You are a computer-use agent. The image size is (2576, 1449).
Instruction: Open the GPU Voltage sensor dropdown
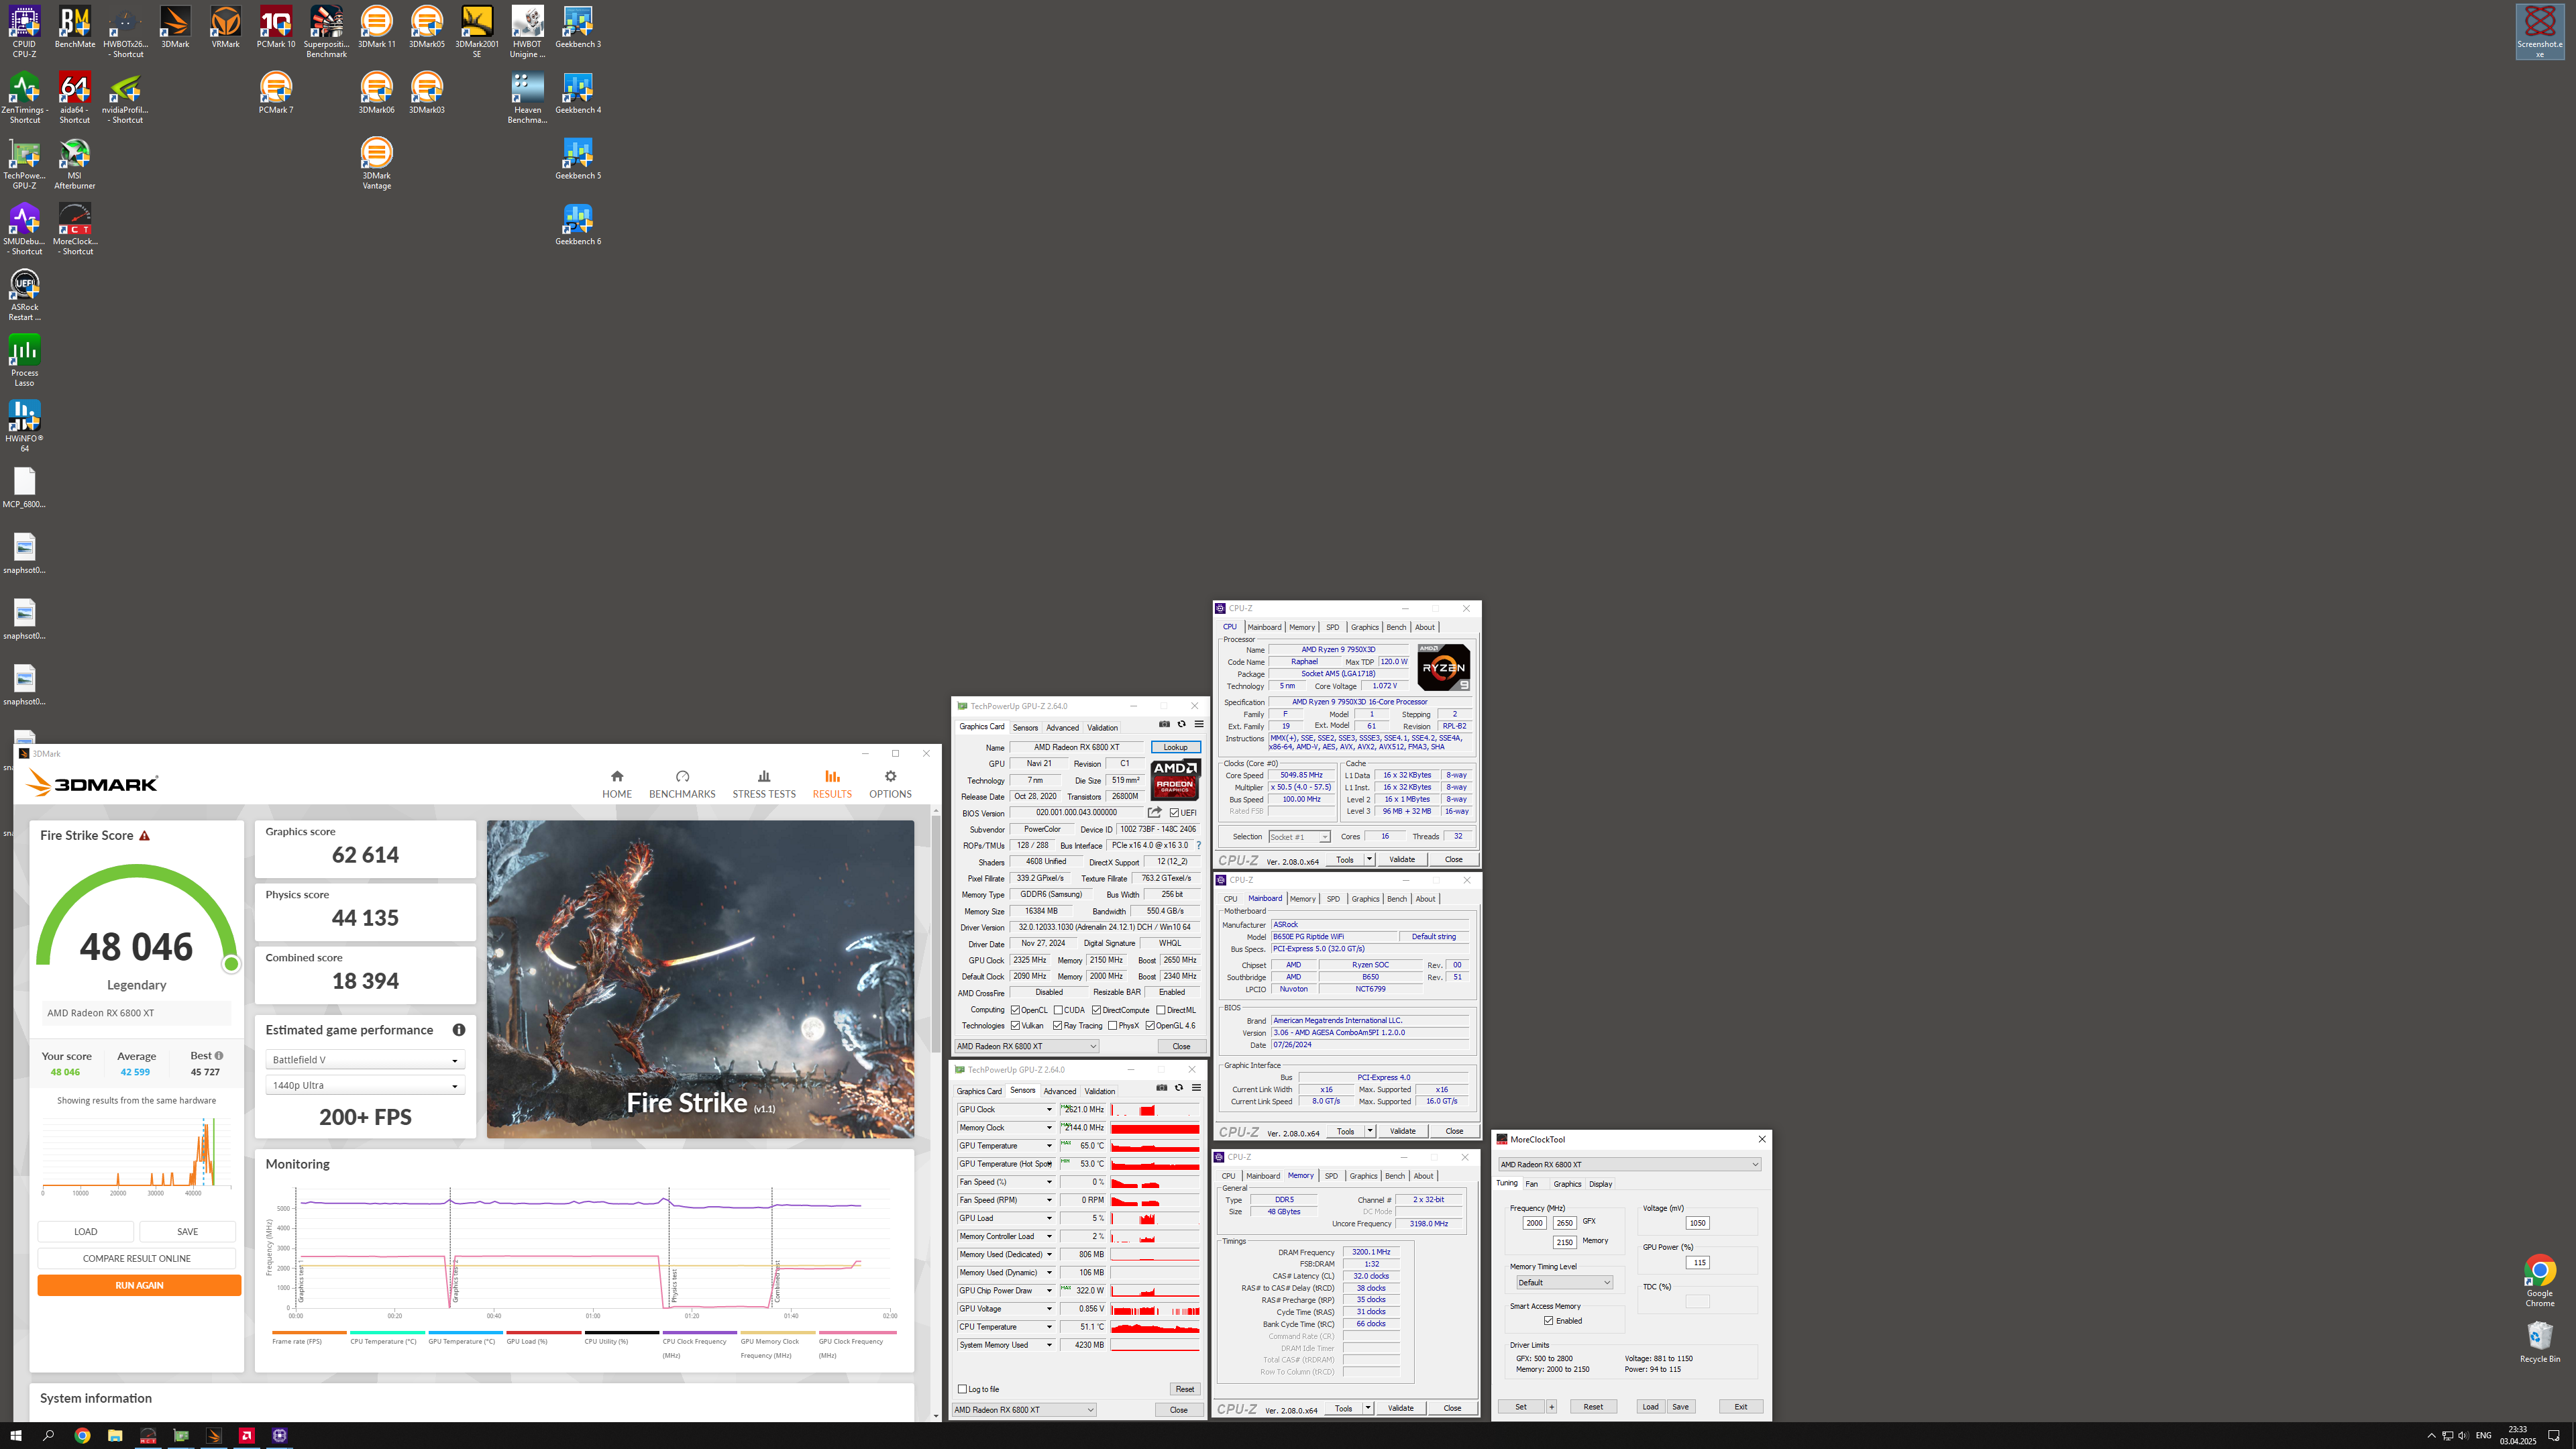tap(1049, 1309)
